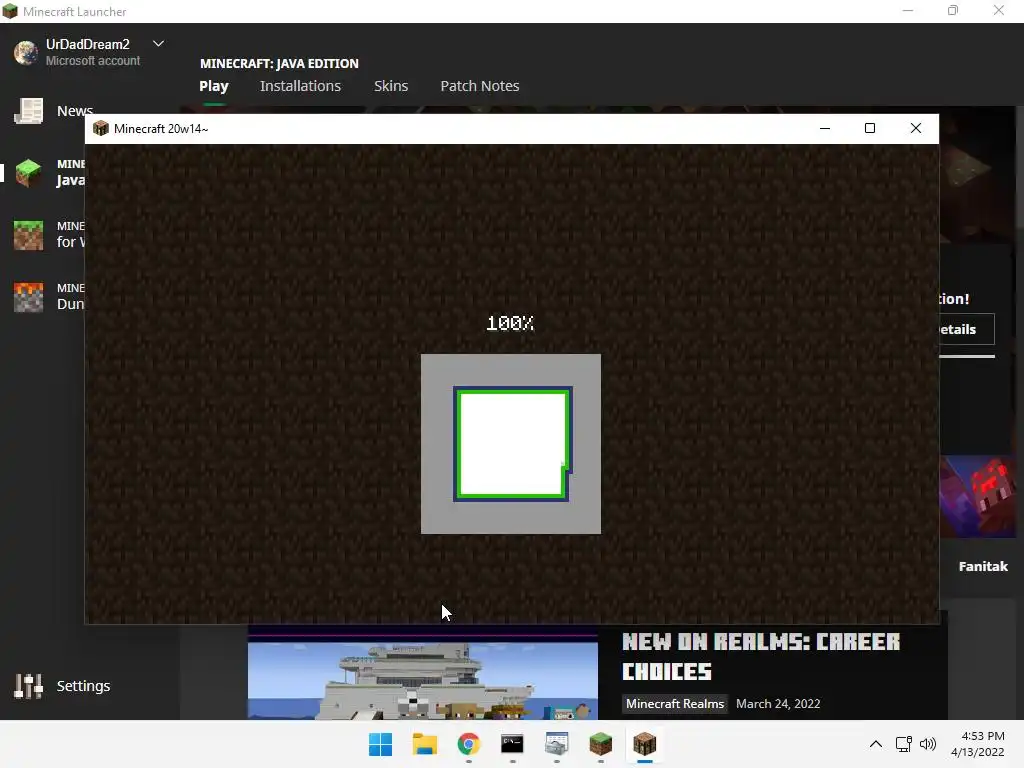Open the taskbar app next to command prompt

pyautogui.click(x=556, y=744)
